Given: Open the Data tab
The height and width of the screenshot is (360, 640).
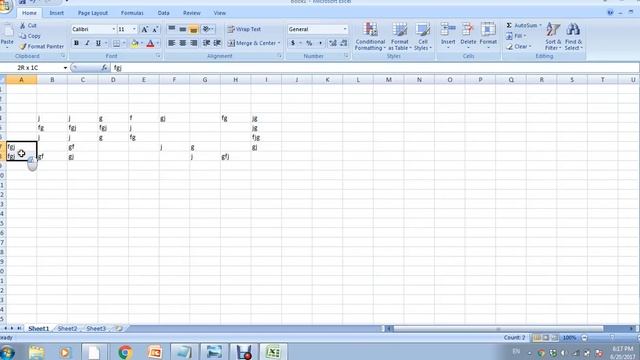Looking at the screenshot, I should pyautogui.click(x=163, y=13).
